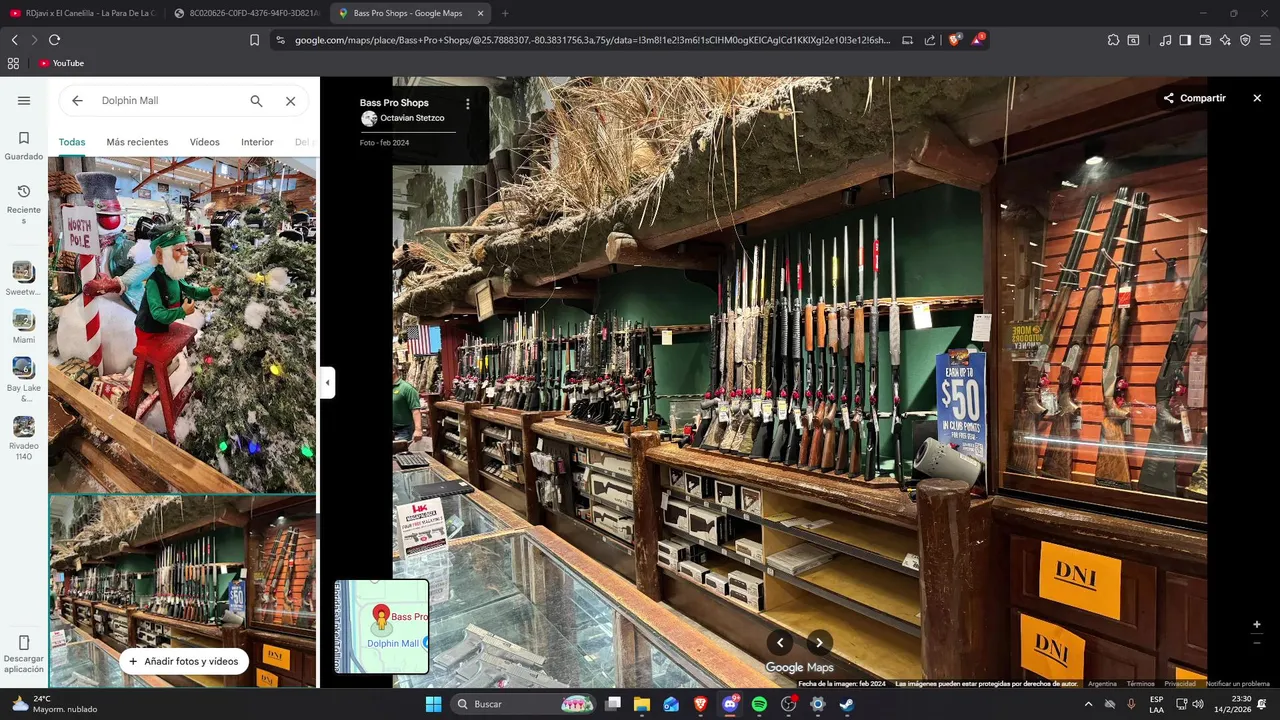Bookmark this page icon
This screenshot has width=1280, height=720.
click(254, 40)
